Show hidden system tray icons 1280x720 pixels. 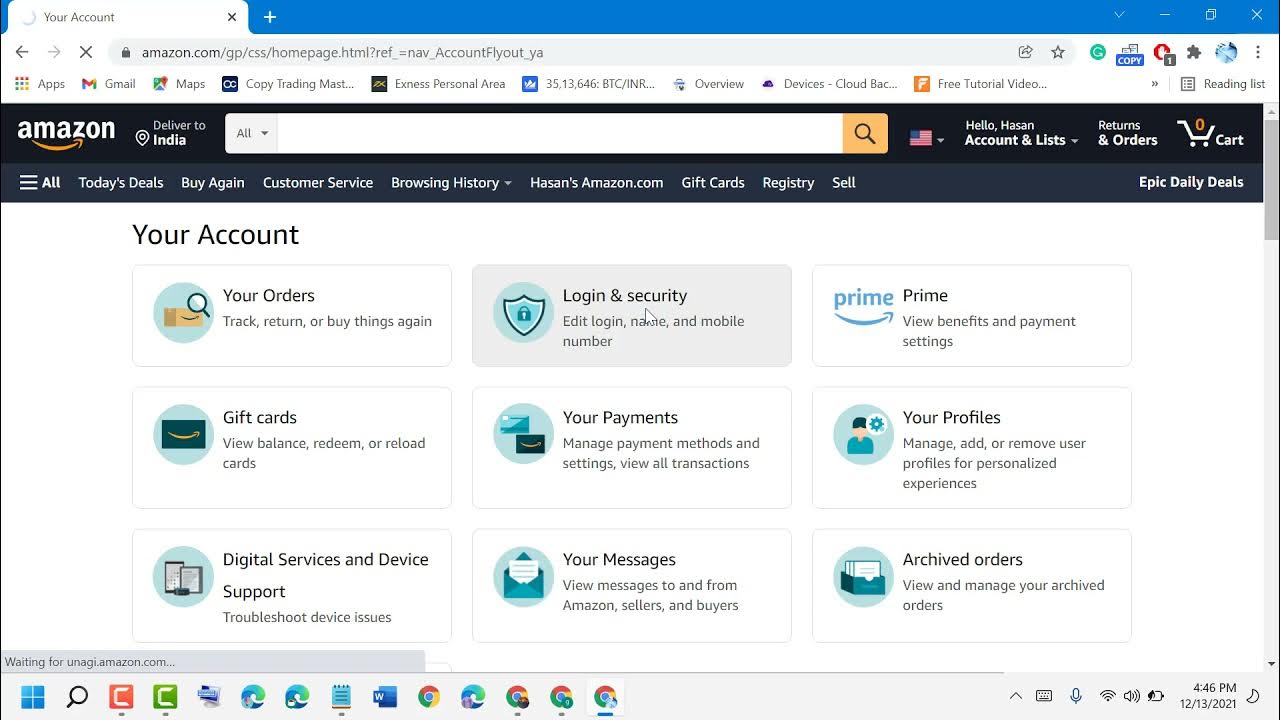1016,696
